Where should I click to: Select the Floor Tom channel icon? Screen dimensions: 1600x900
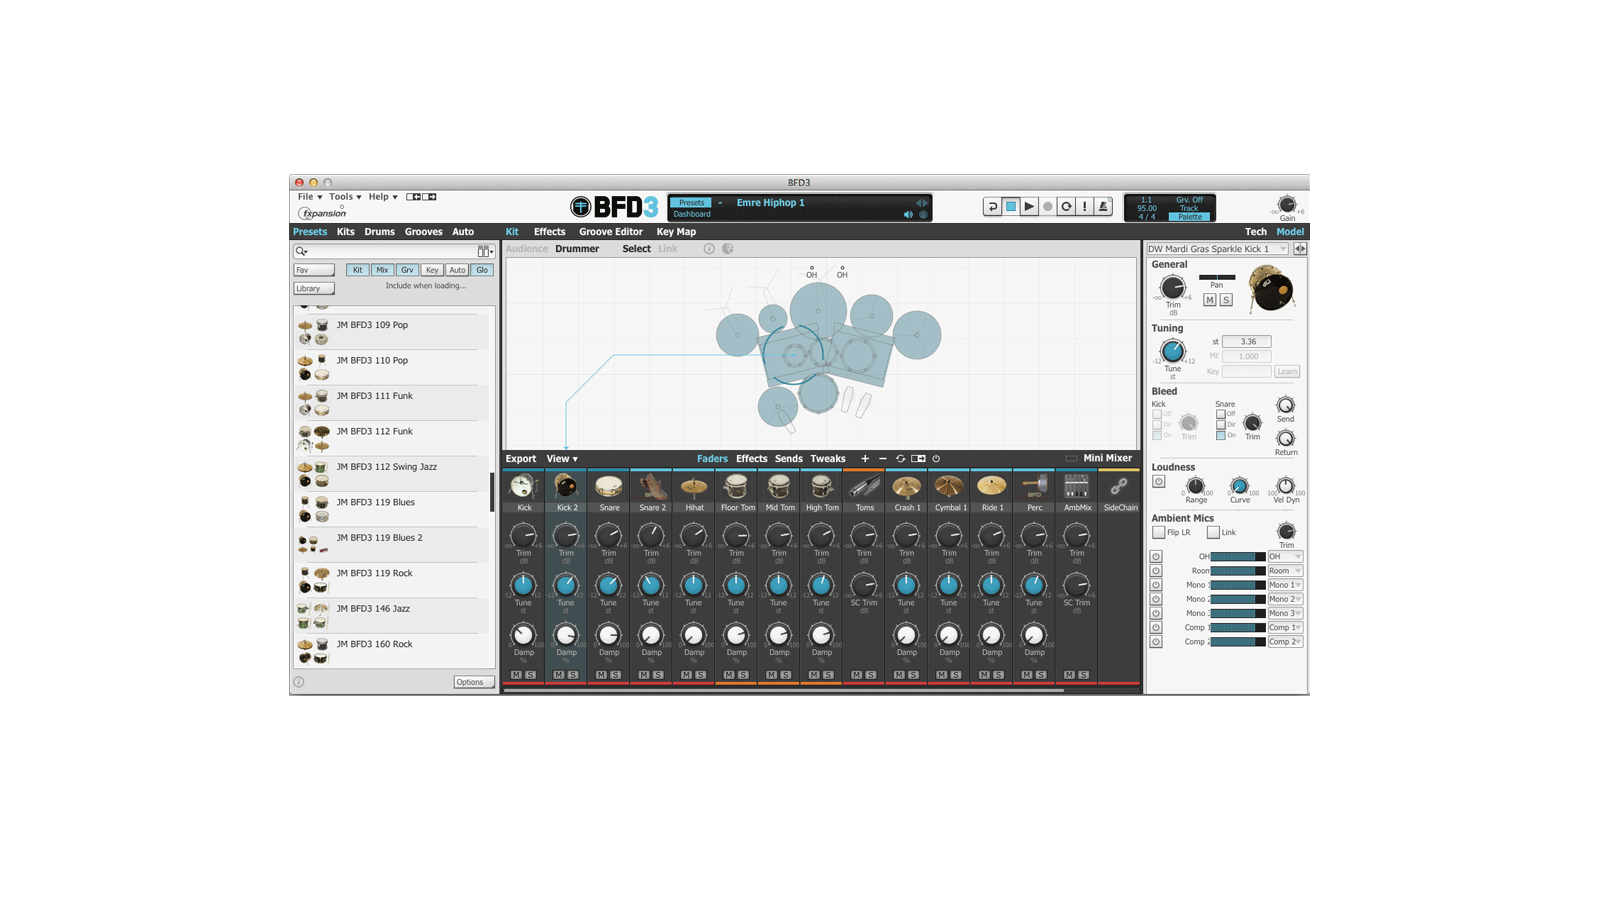[736, 487]
